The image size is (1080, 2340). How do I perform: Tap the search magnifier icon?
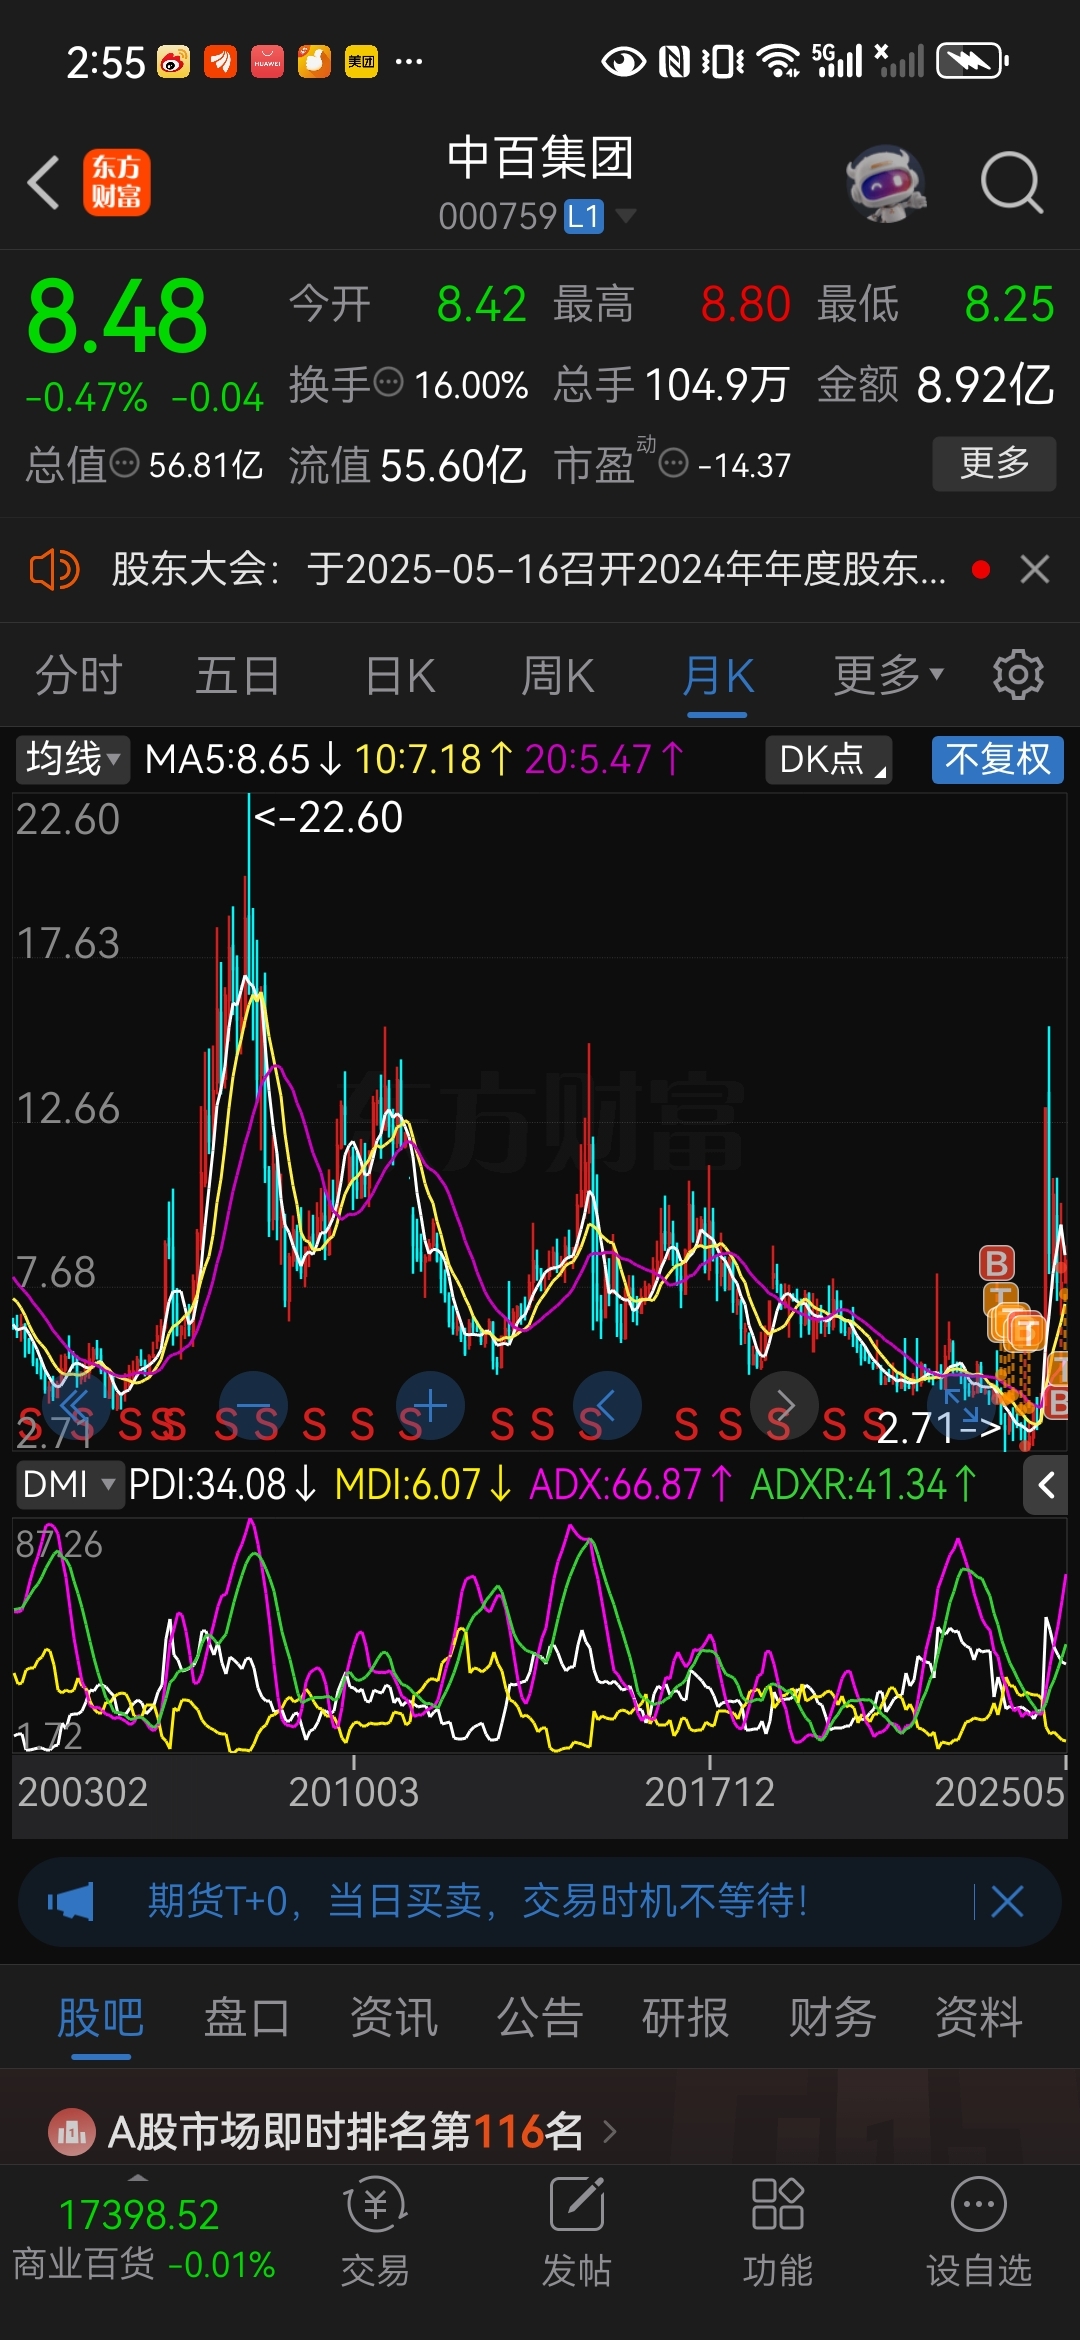[1011, 183]
